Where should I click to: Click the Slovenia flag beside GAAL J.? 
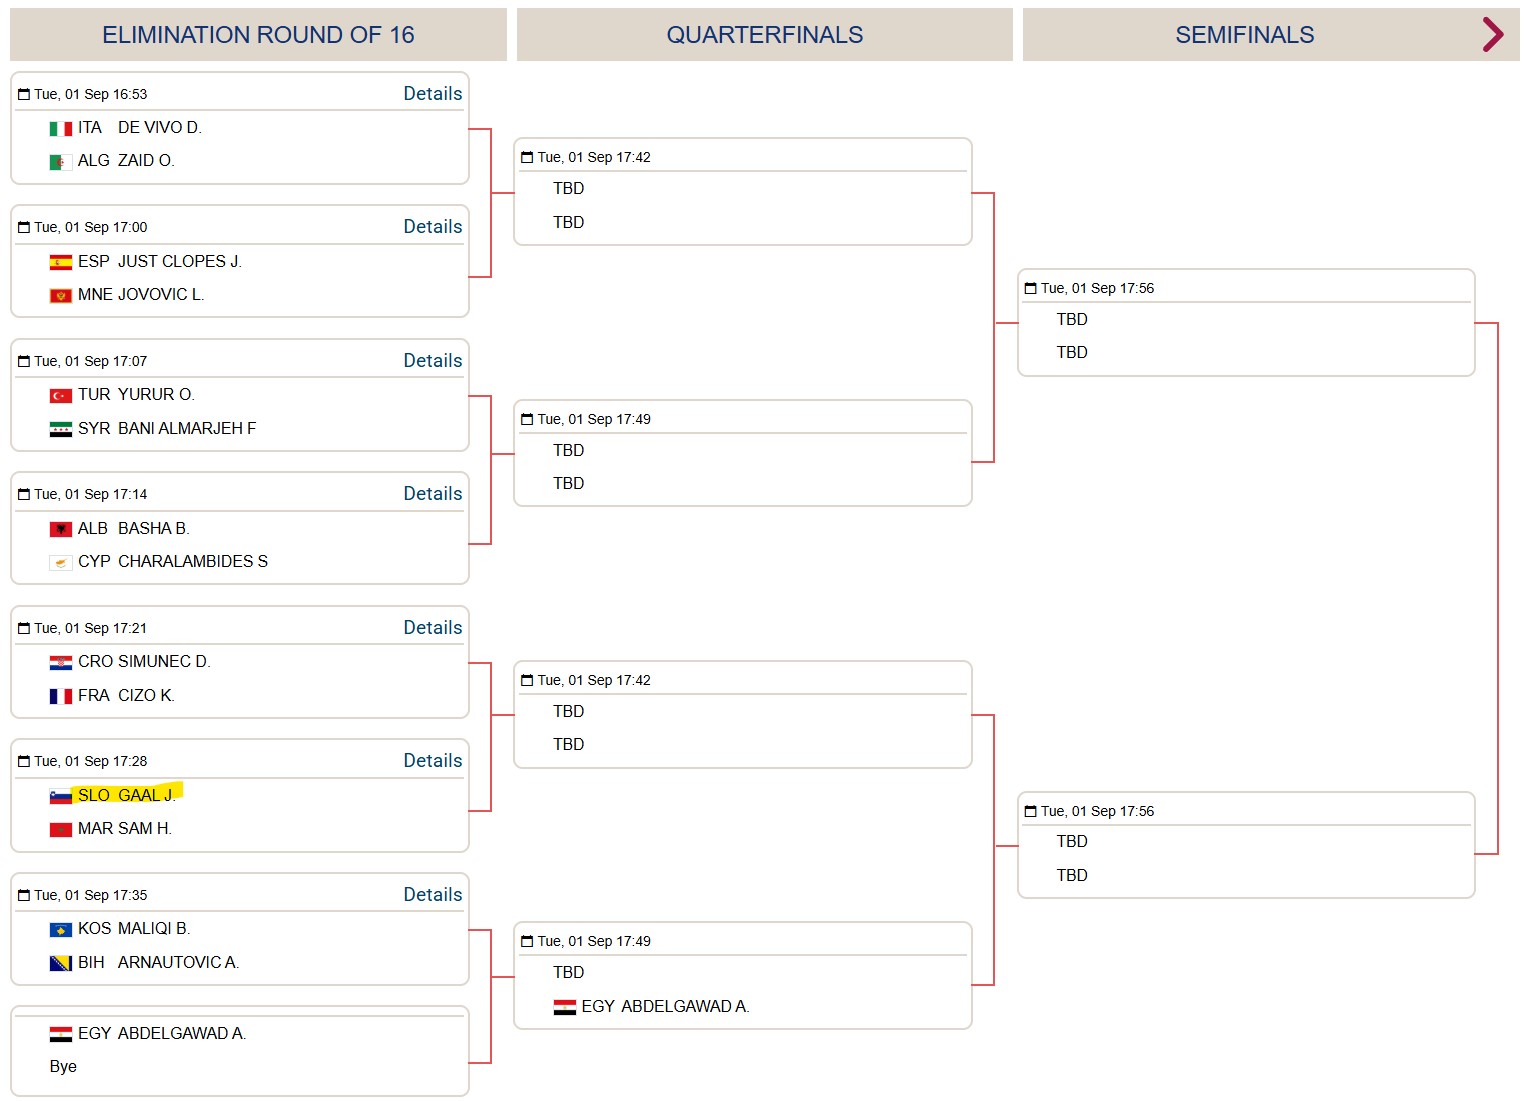click(x=61, y=796)
